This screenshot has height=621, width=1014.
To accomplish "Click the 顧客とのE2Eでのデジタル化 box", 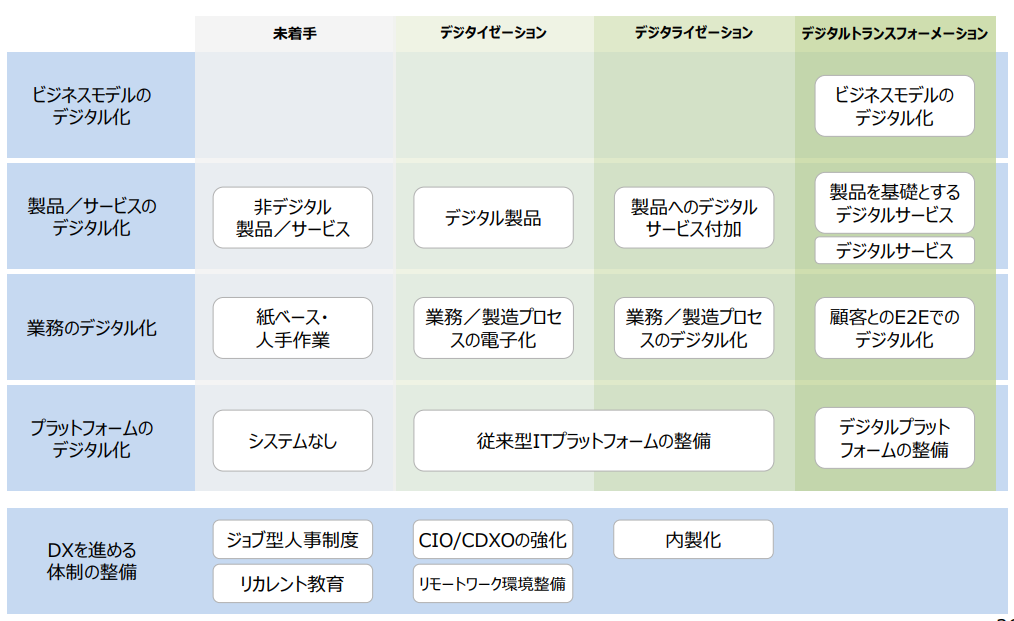I will click(894, 328).
